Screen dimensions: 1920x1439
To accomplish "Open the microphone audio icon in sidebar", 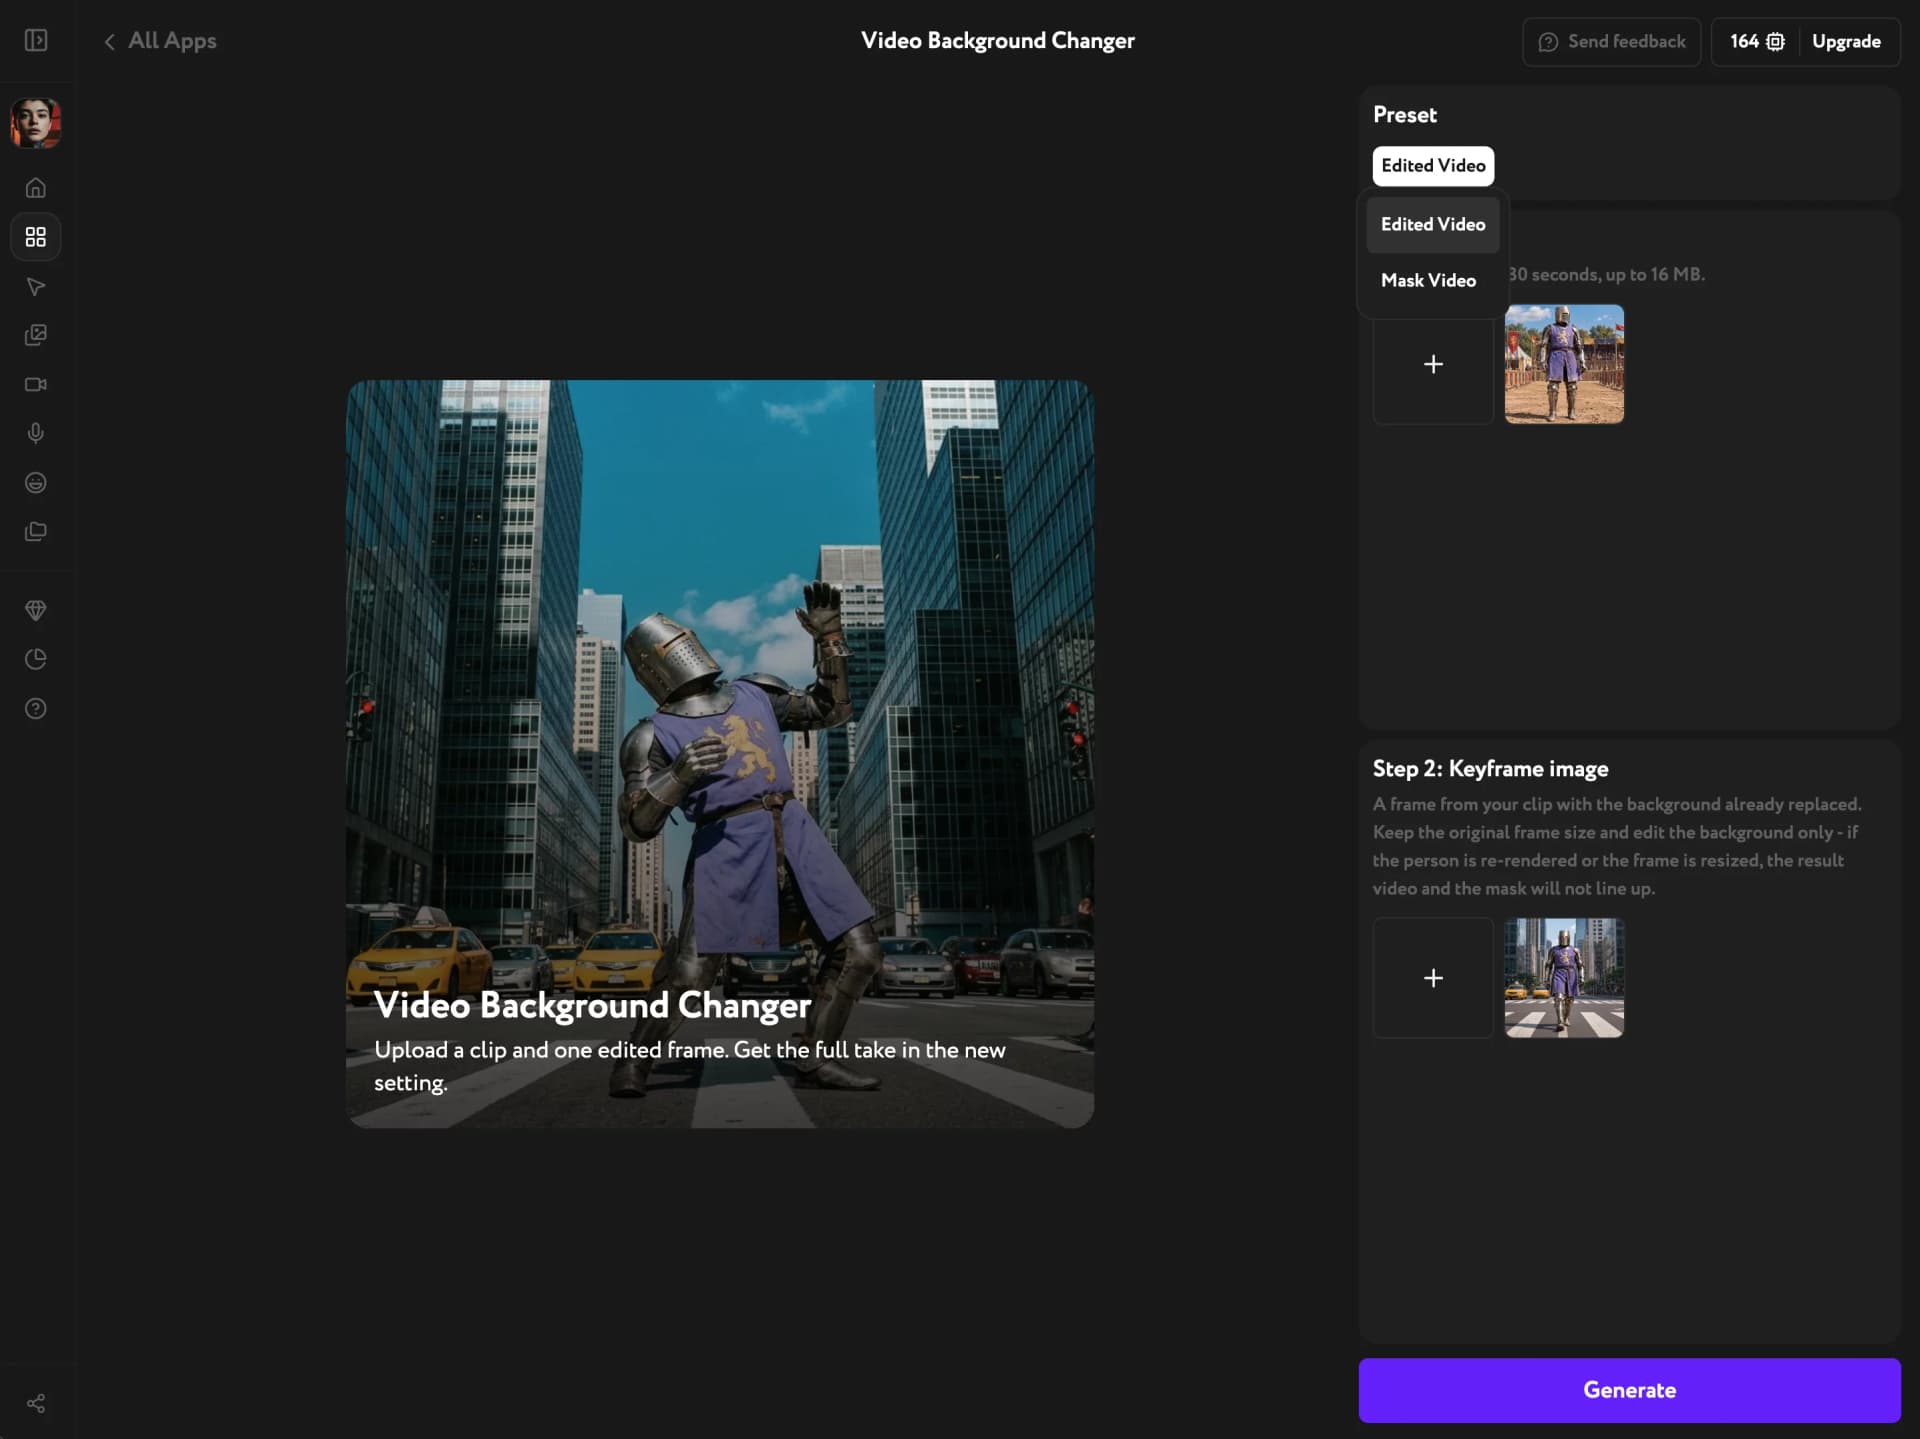I will pos(36,433).
